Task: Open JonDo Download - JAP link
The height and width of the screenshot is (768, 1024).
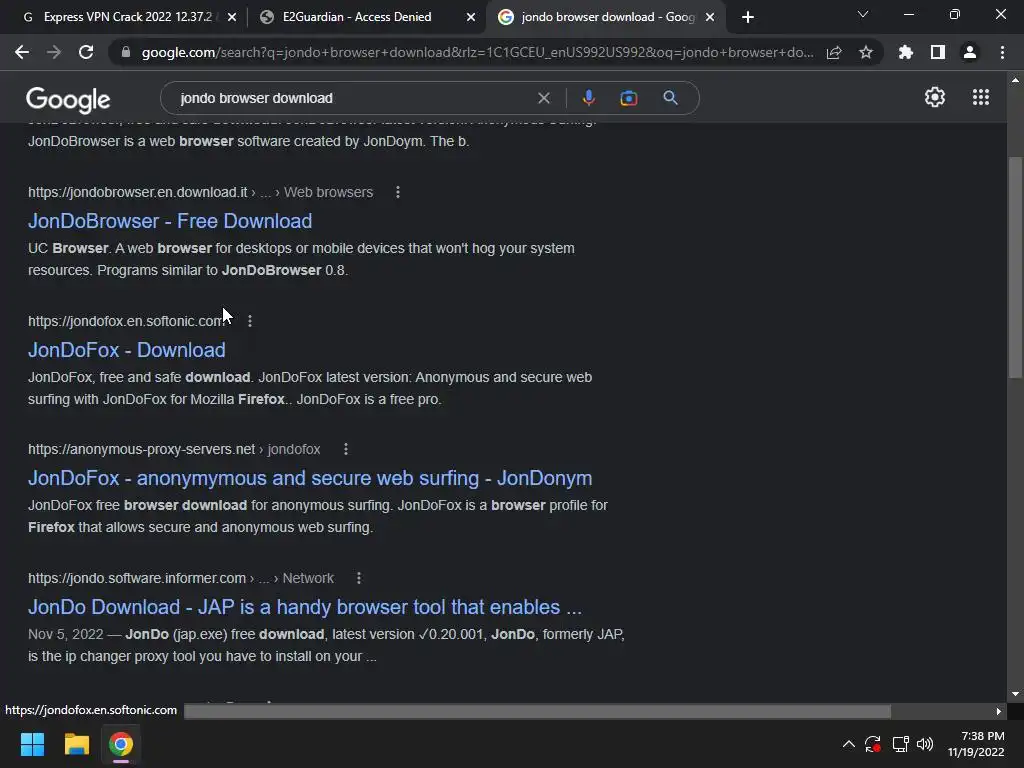Action: pyautogui.click(x=305, y=607)
